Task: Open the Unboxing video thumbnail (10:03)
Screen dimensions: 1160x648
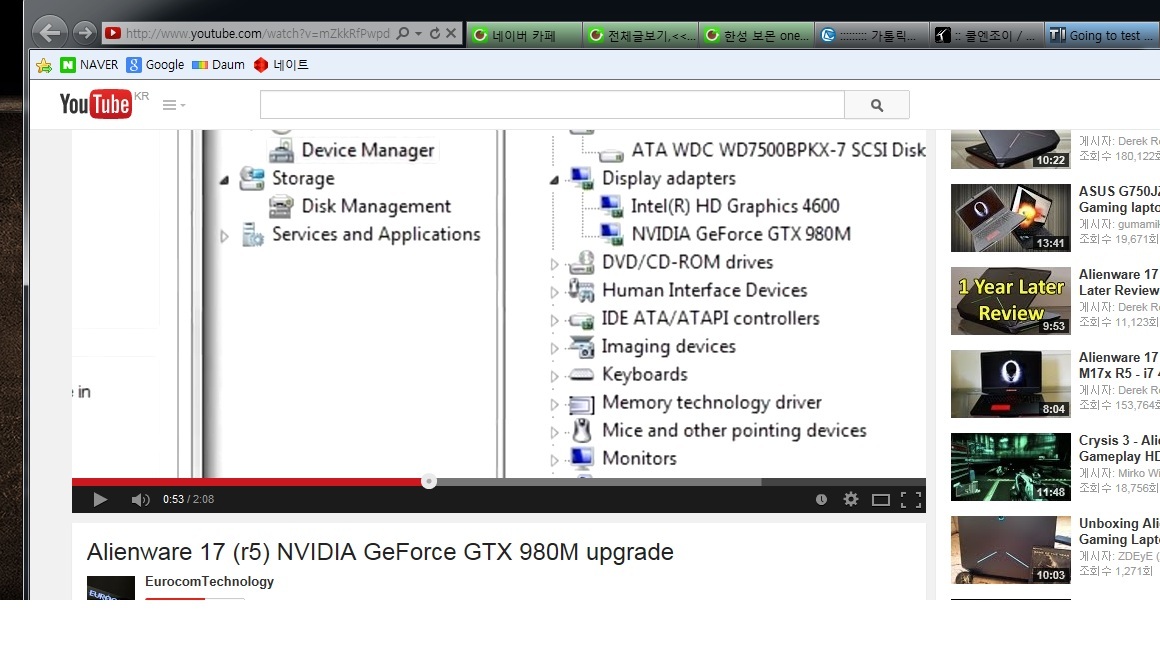Action: (1011, 550)
